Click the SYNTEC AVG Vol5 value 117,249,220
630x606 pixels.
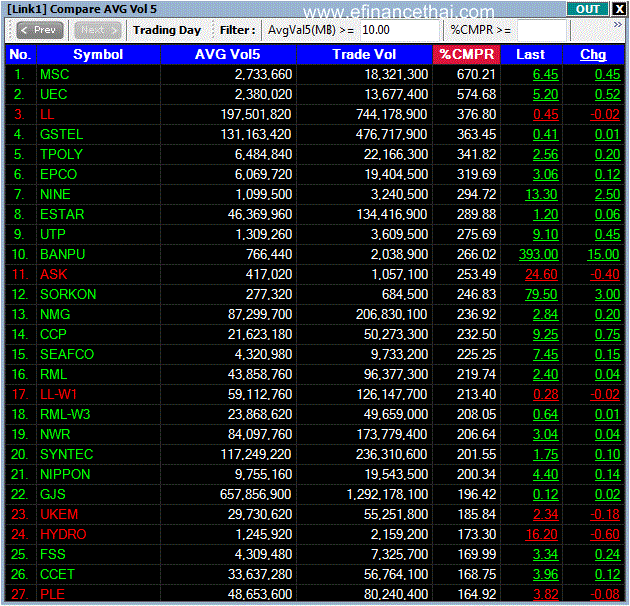point(256,454)
